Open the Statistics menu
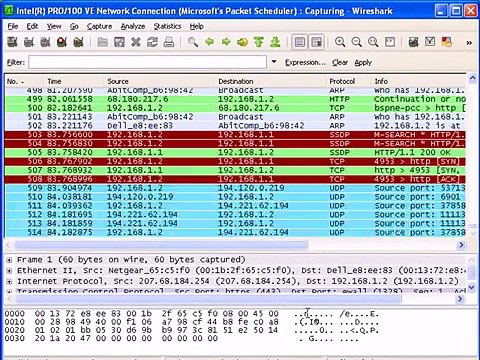 click(167, 26)
